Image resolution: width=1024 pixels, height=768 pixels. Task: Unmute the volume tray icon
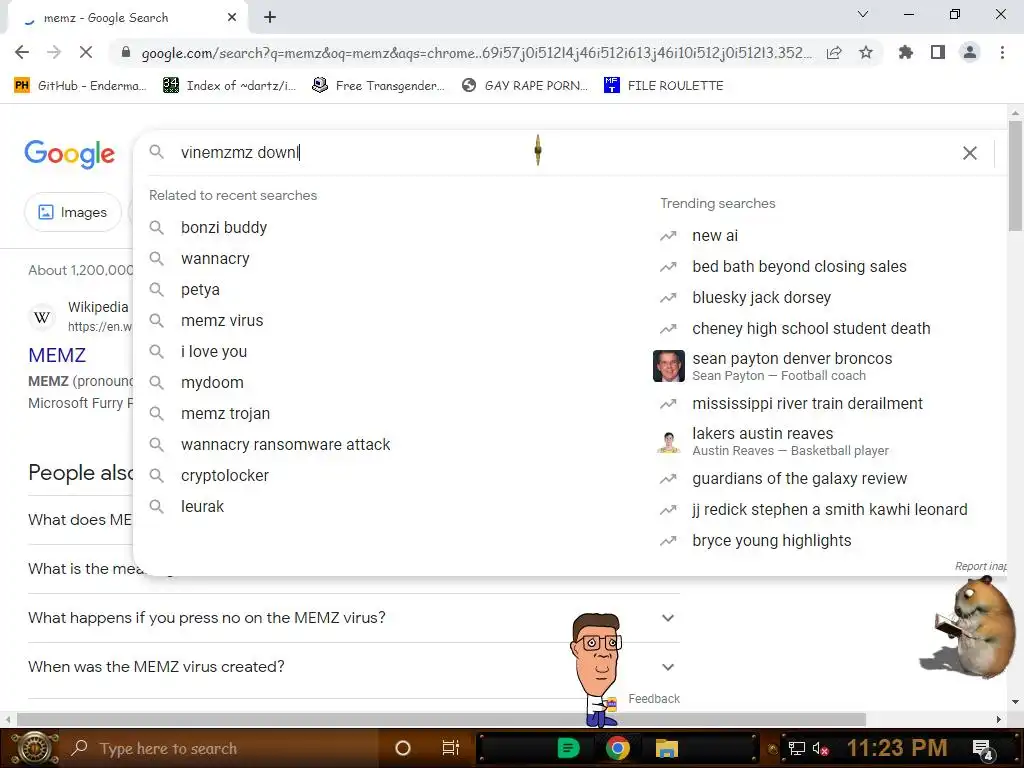point(820,748)
